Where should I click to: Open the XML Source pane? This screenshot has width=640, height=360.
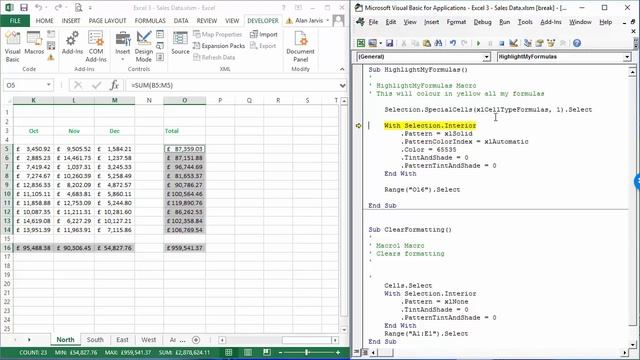(180, 43)
